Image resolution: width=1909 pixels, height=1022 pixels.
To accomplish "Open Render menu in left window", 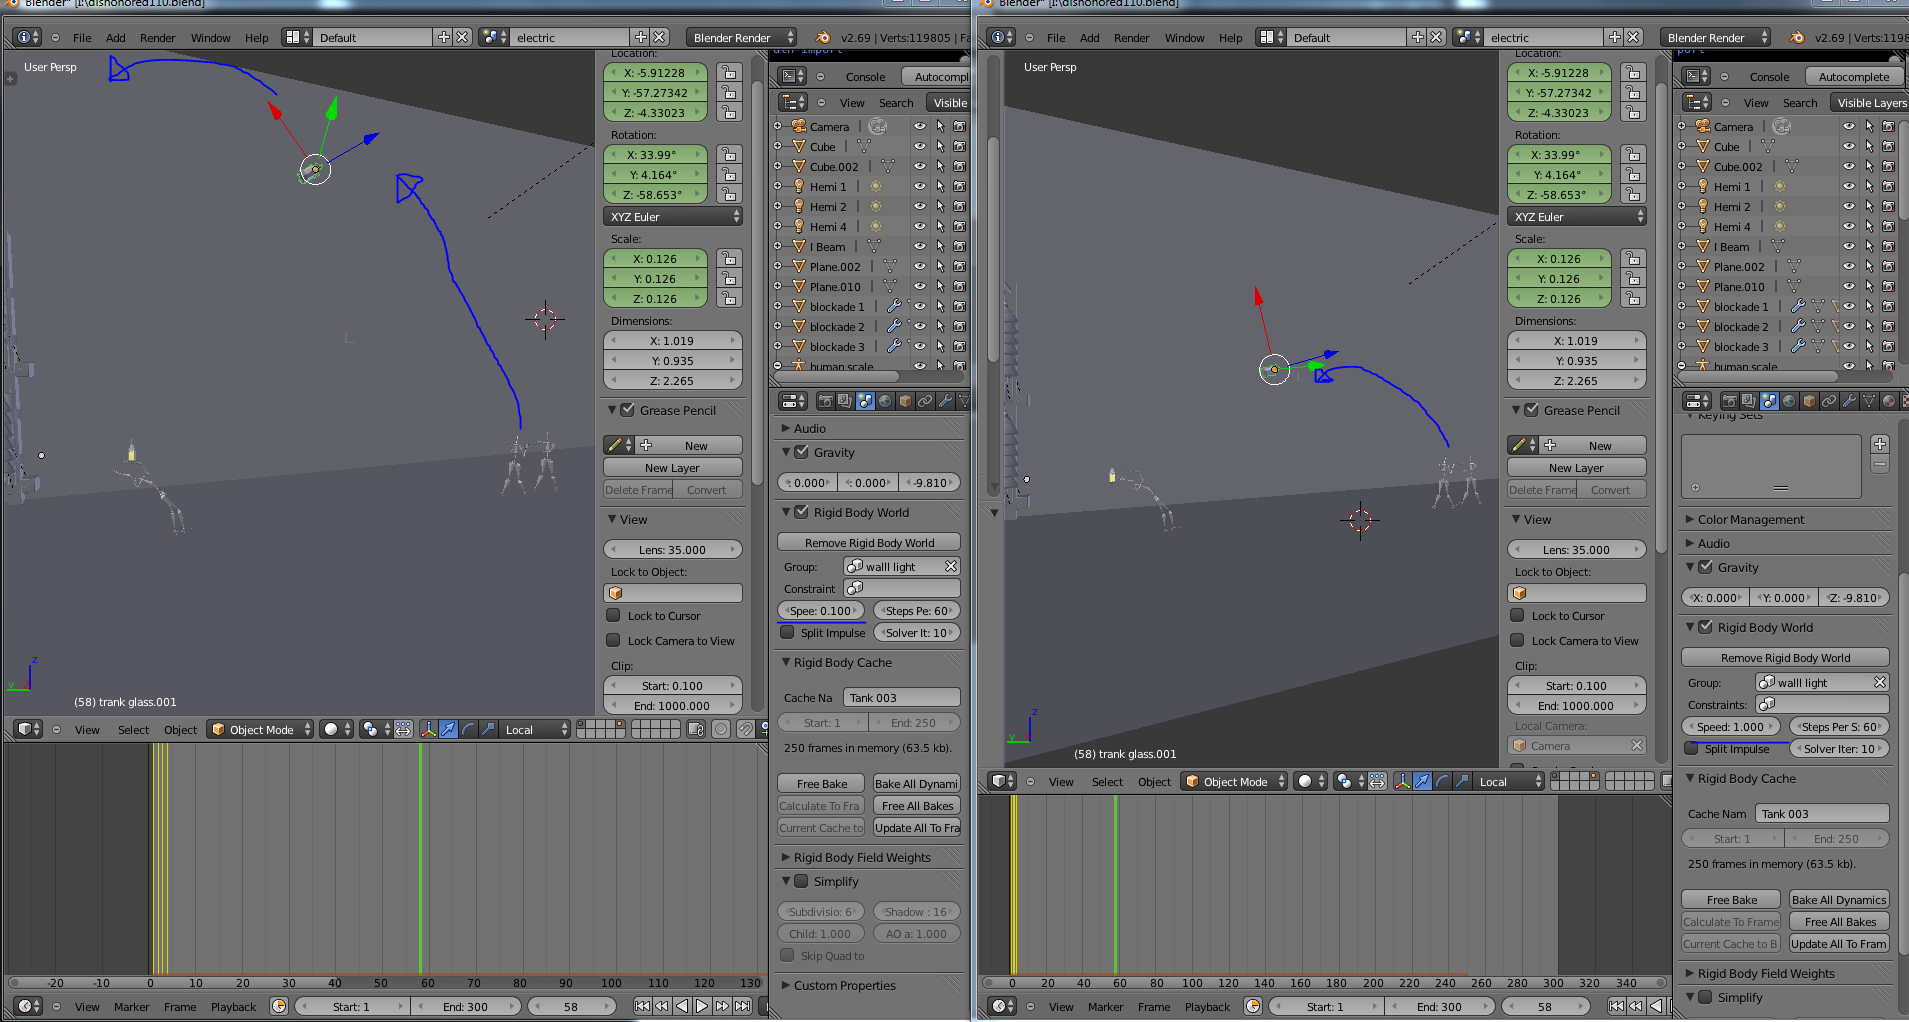I will (157, 38).
